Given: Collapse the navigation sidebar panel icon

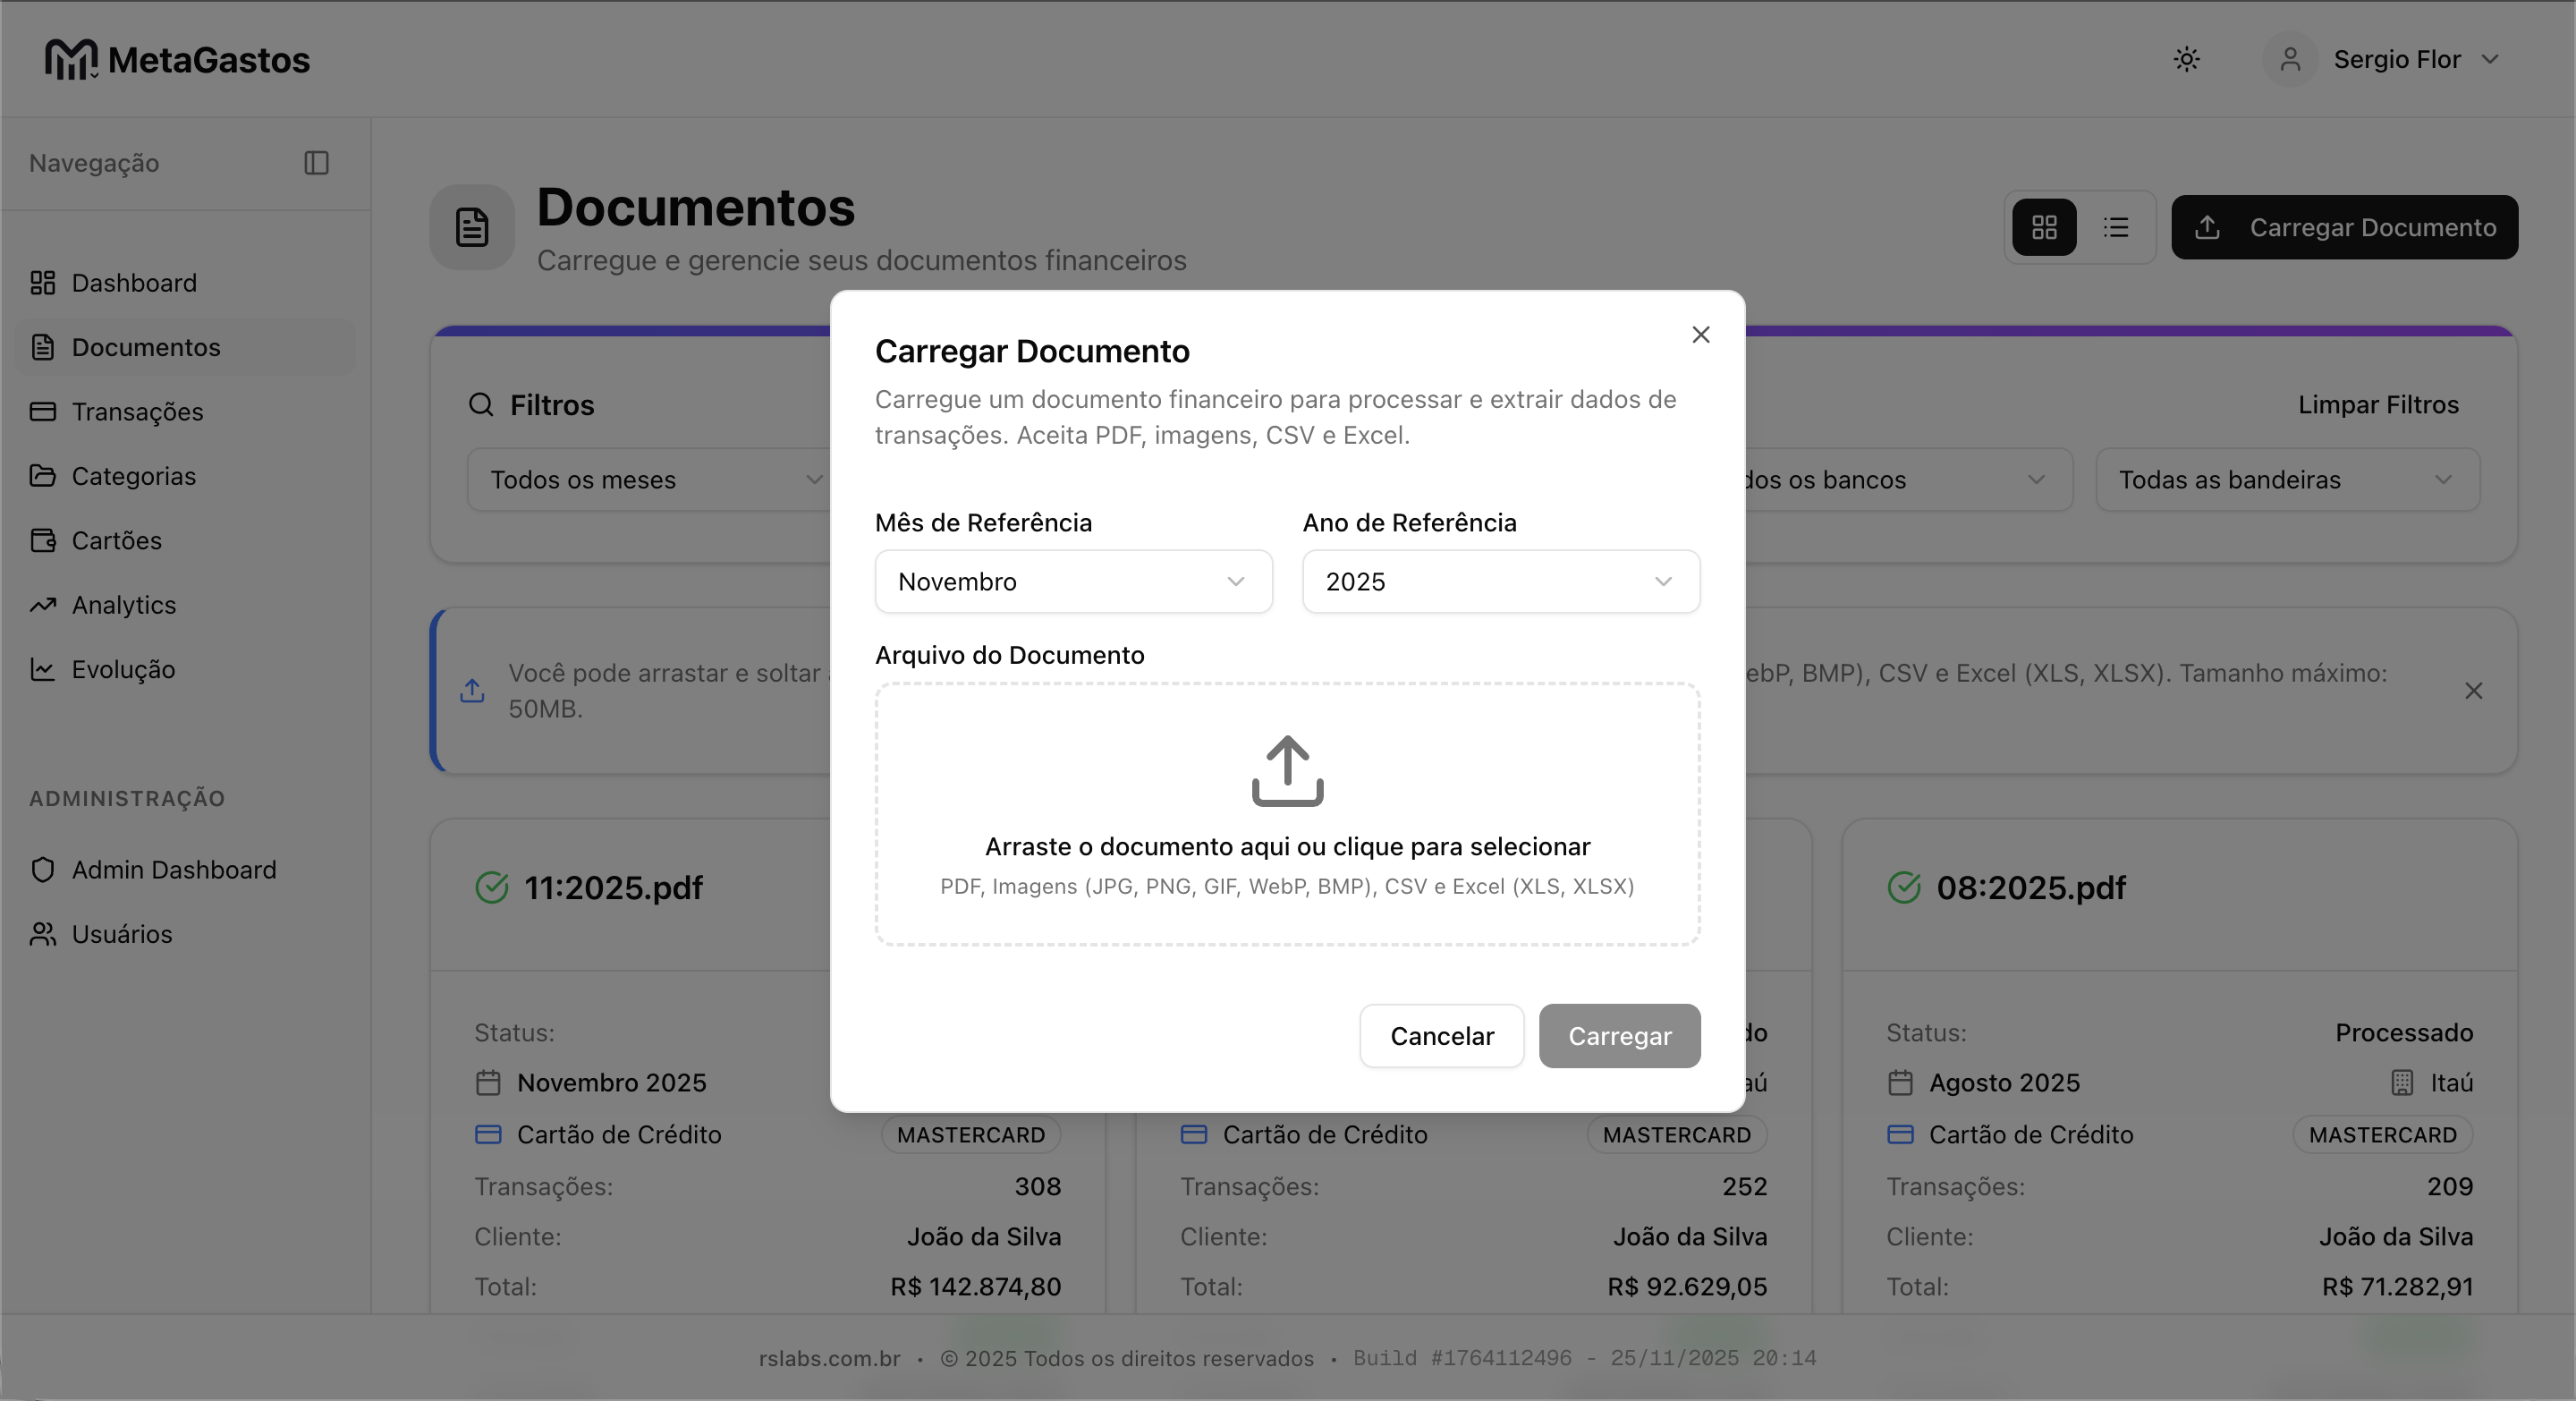Looking at the screenshot, I should tap(316, 163).
